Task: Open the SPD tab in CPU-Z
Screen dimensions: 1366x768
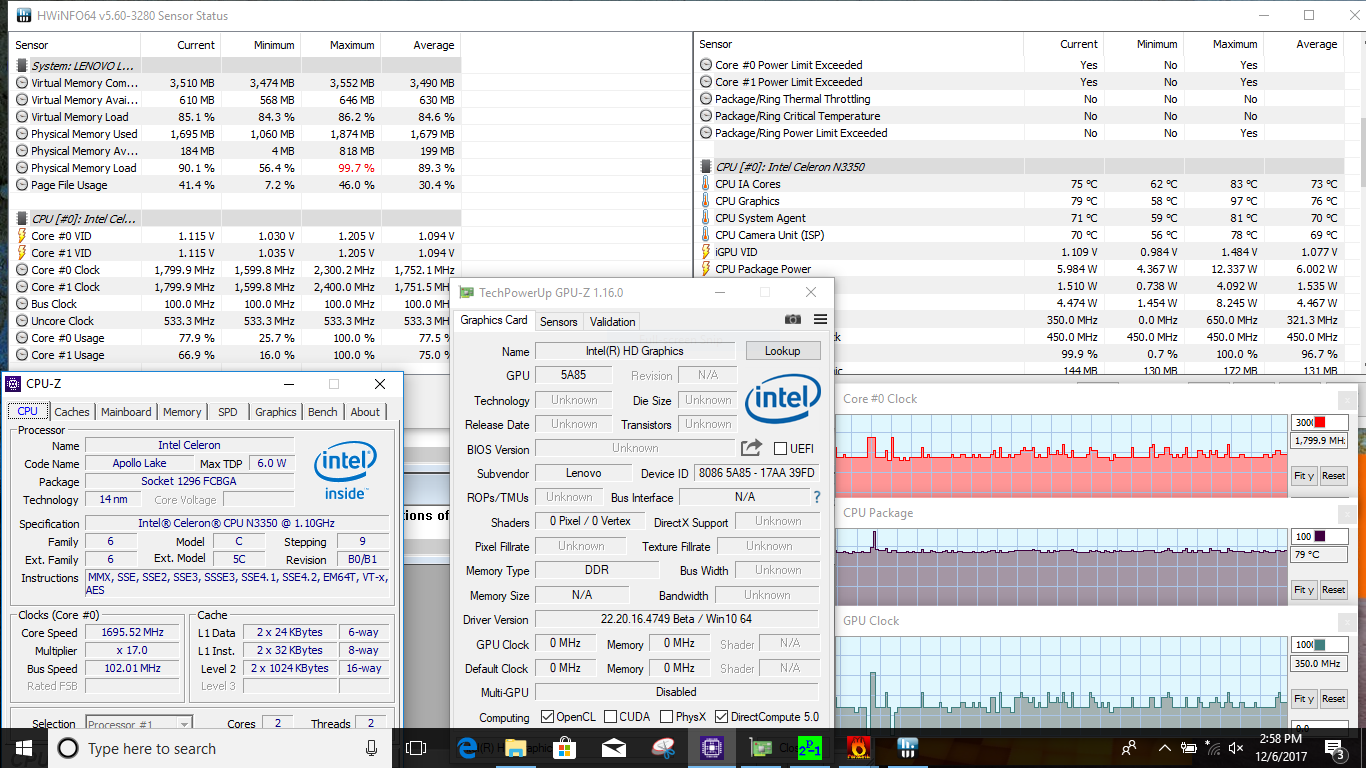Action: (x=228, y=411)
